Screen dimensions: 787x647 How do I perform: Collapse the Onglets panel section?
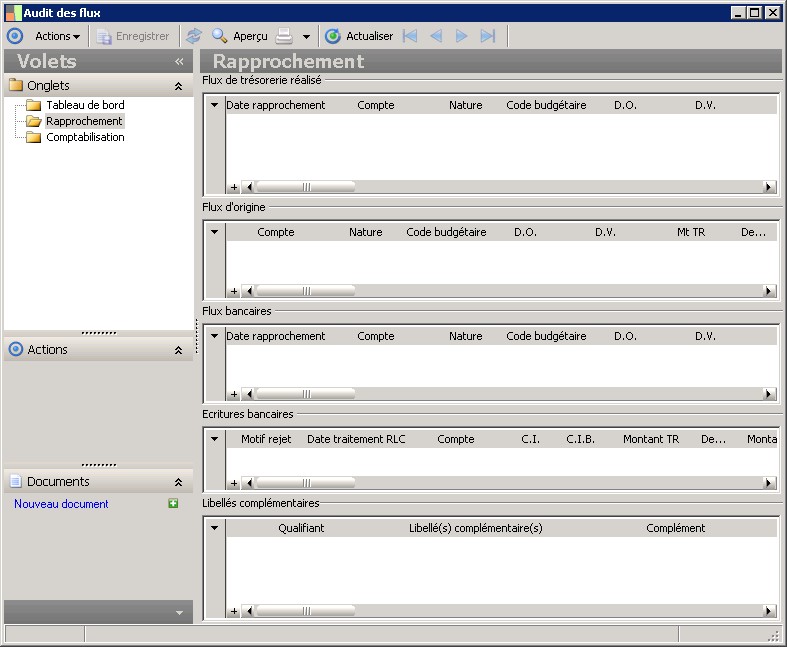[178, 86]
